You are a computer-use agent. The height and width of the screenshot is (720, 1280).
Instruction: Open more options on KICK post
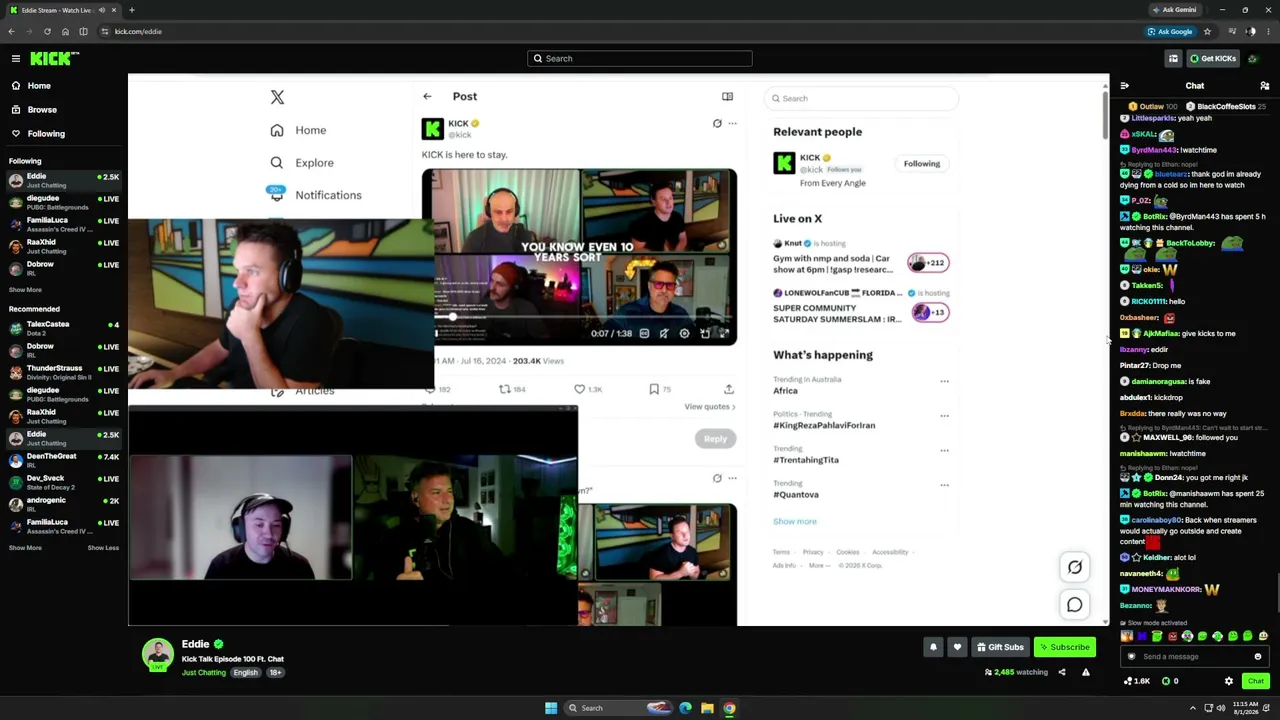732,124
